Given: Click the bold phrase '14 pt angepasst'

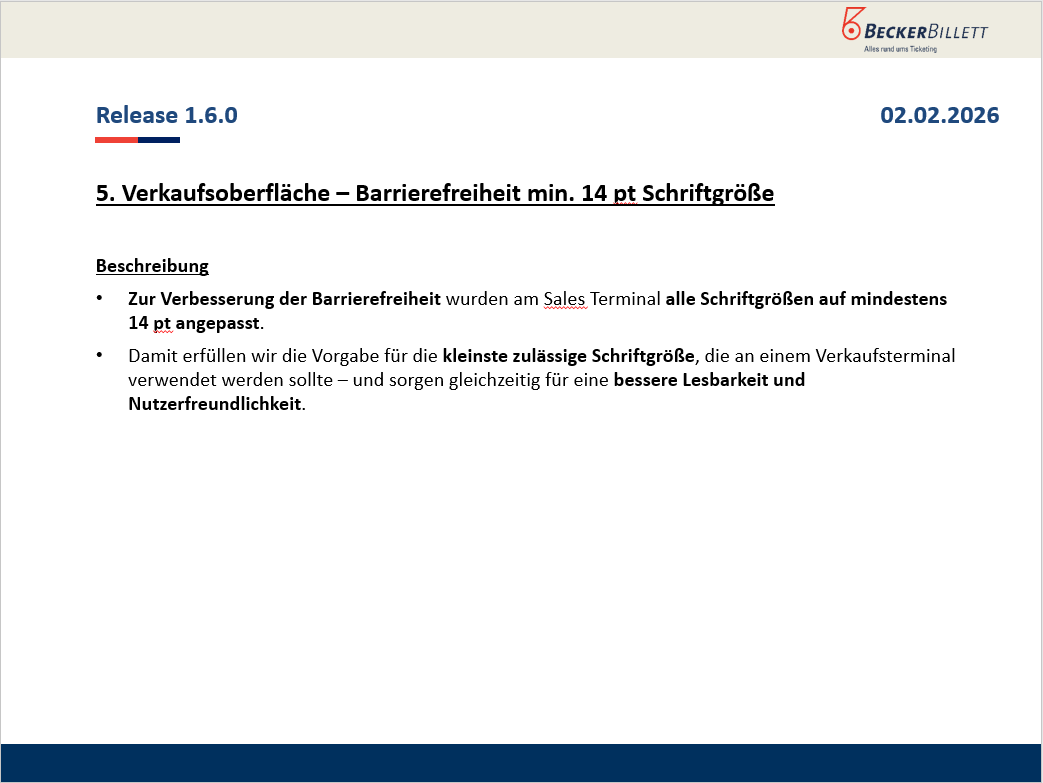Looking at the screenshot, I should pos(193,324).
